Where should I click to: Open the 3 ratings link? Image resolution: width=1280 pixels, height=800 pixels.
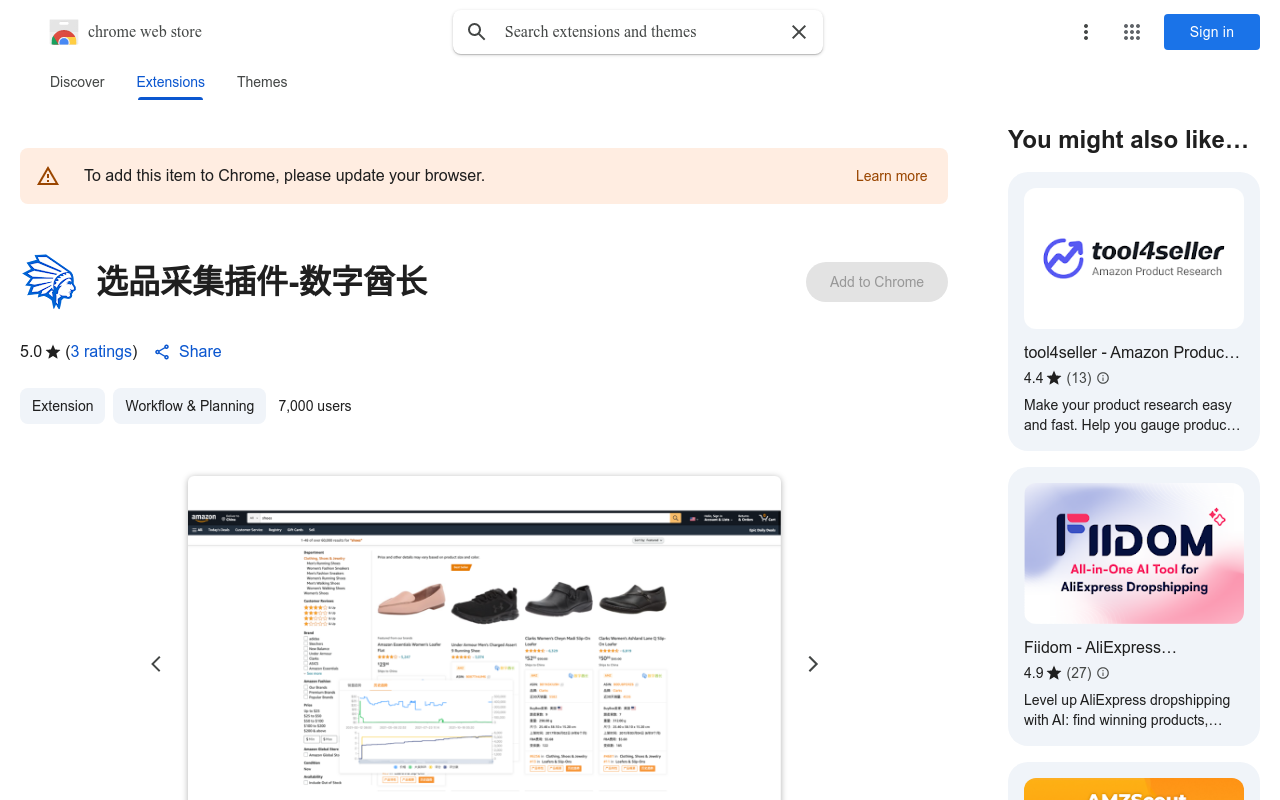(102, 352)
